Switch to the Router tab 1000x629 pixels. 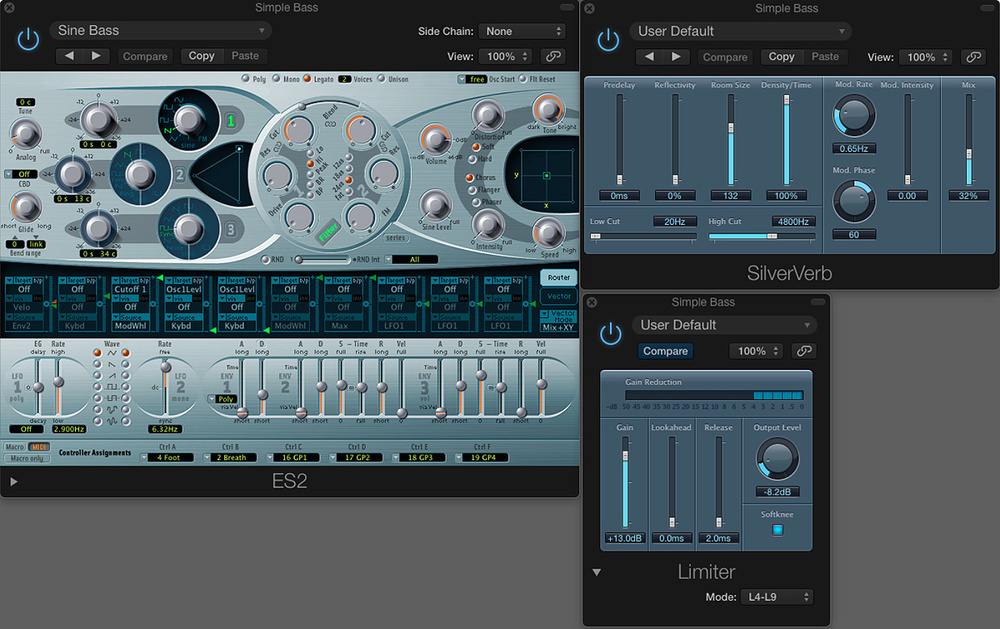559,278
